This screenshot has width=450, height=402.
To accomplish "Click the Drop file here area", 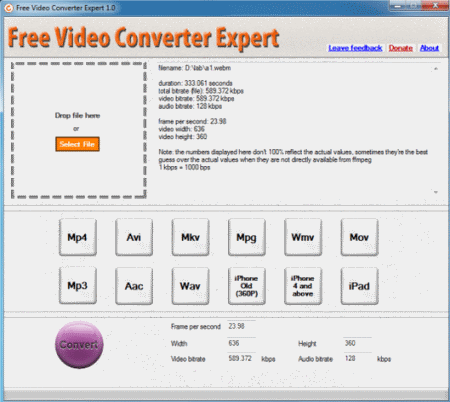I will [79, 130].
